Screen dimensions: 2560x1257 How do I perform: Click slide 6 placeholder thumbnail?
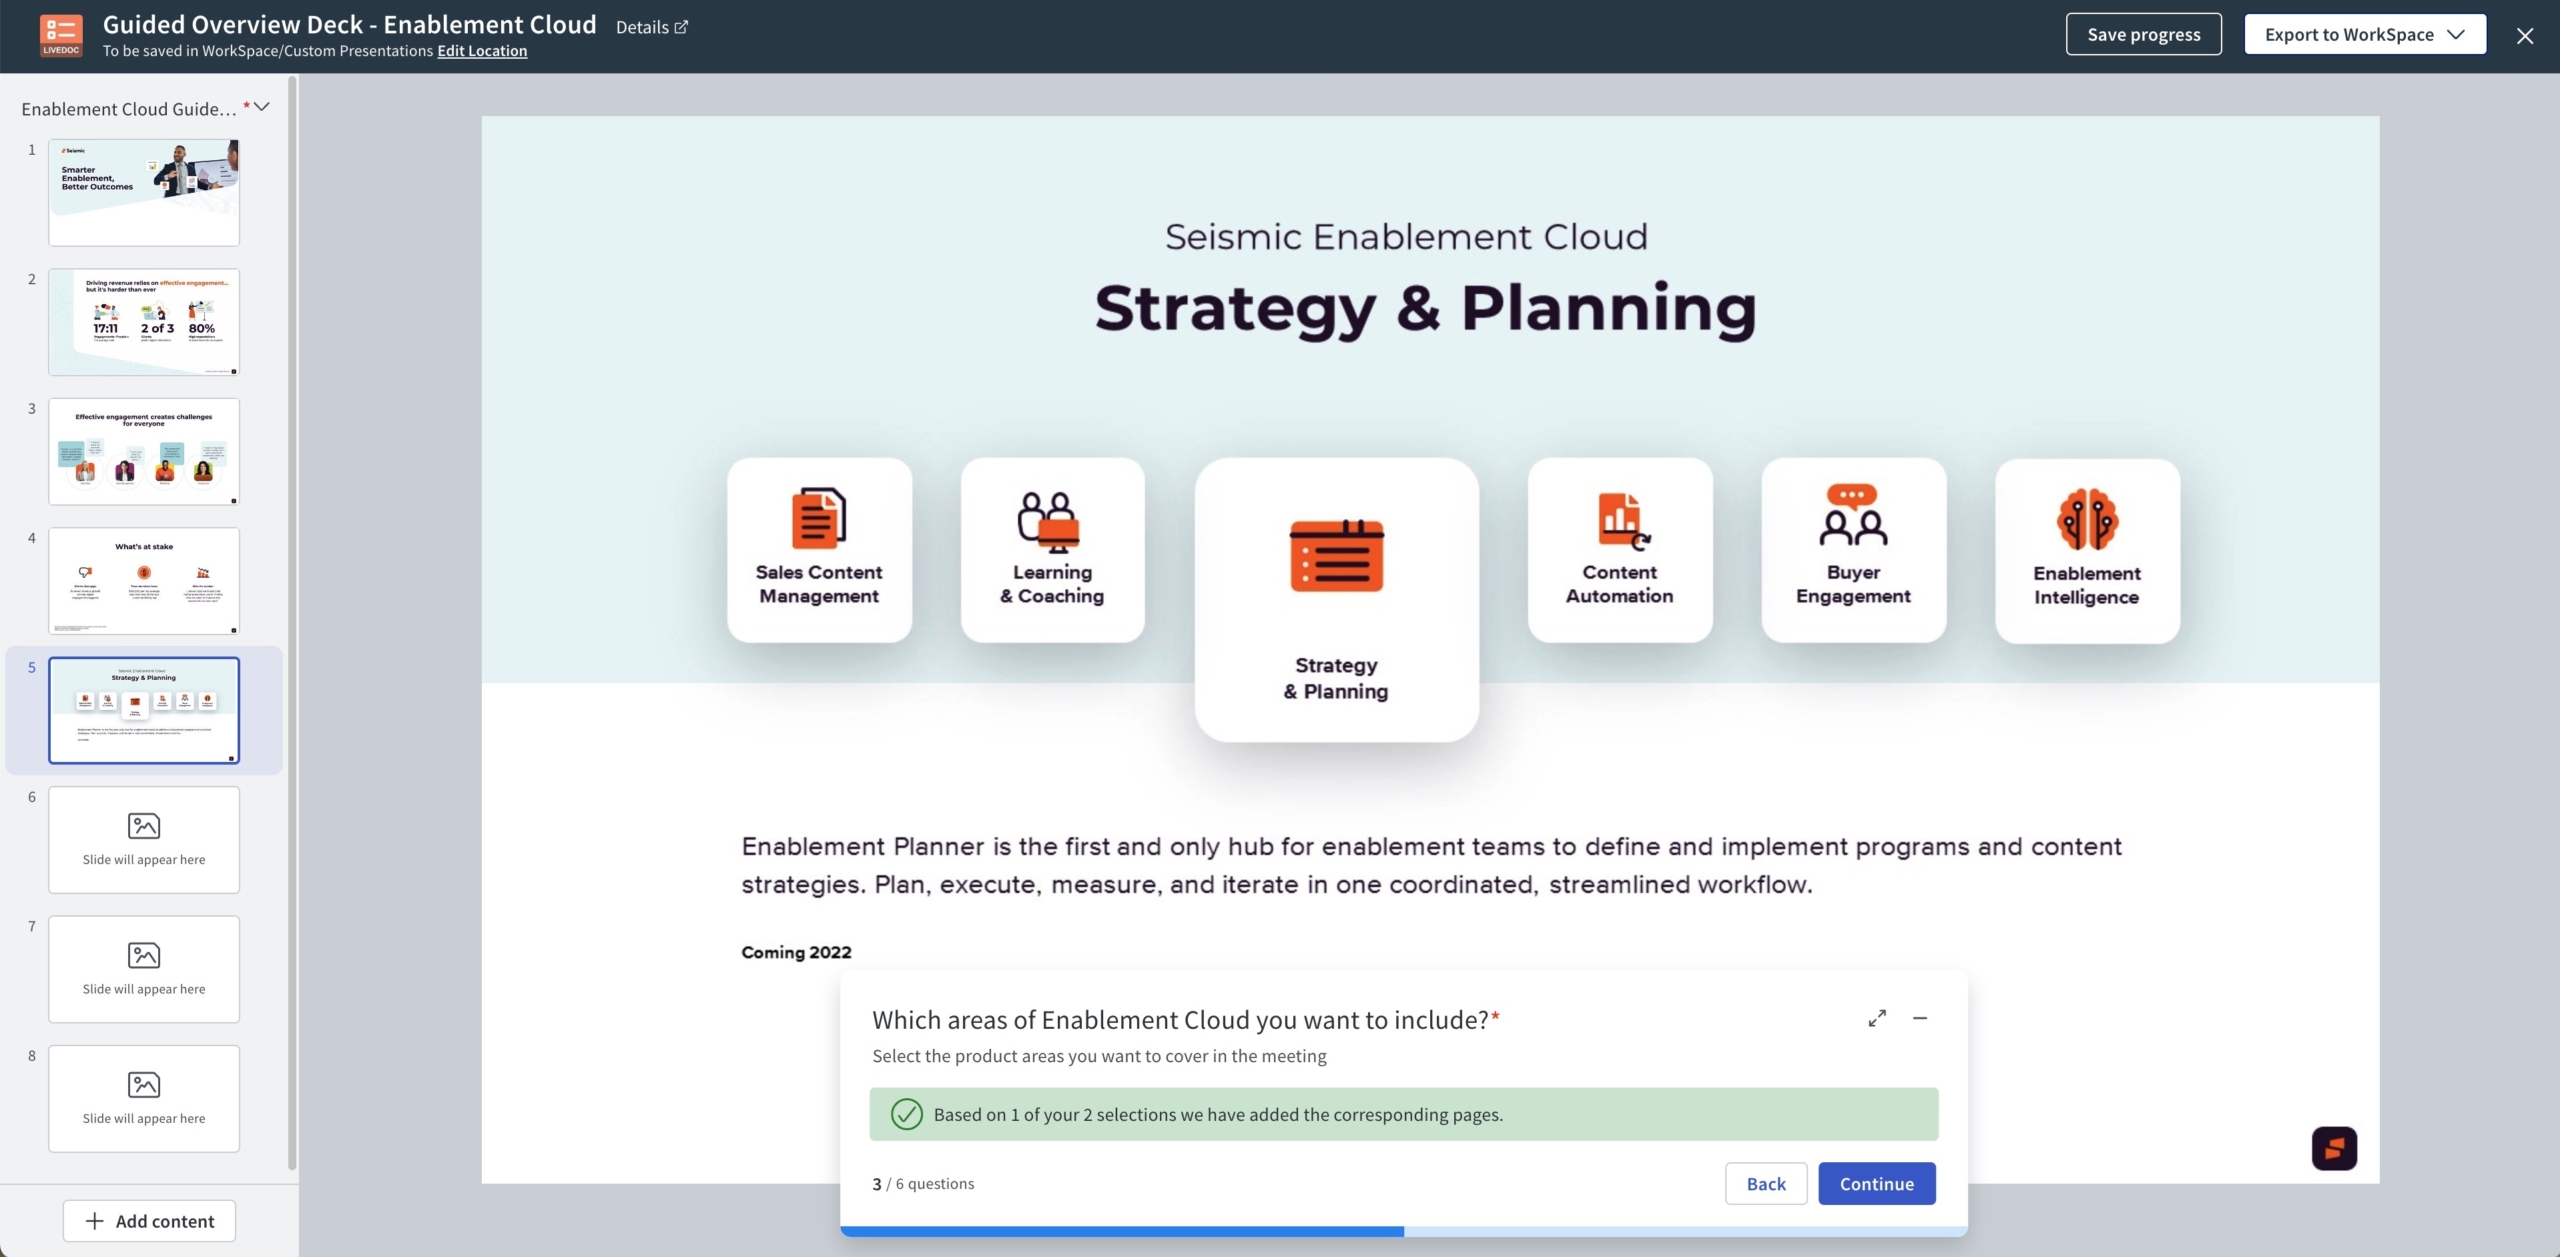tap(144, 840)
